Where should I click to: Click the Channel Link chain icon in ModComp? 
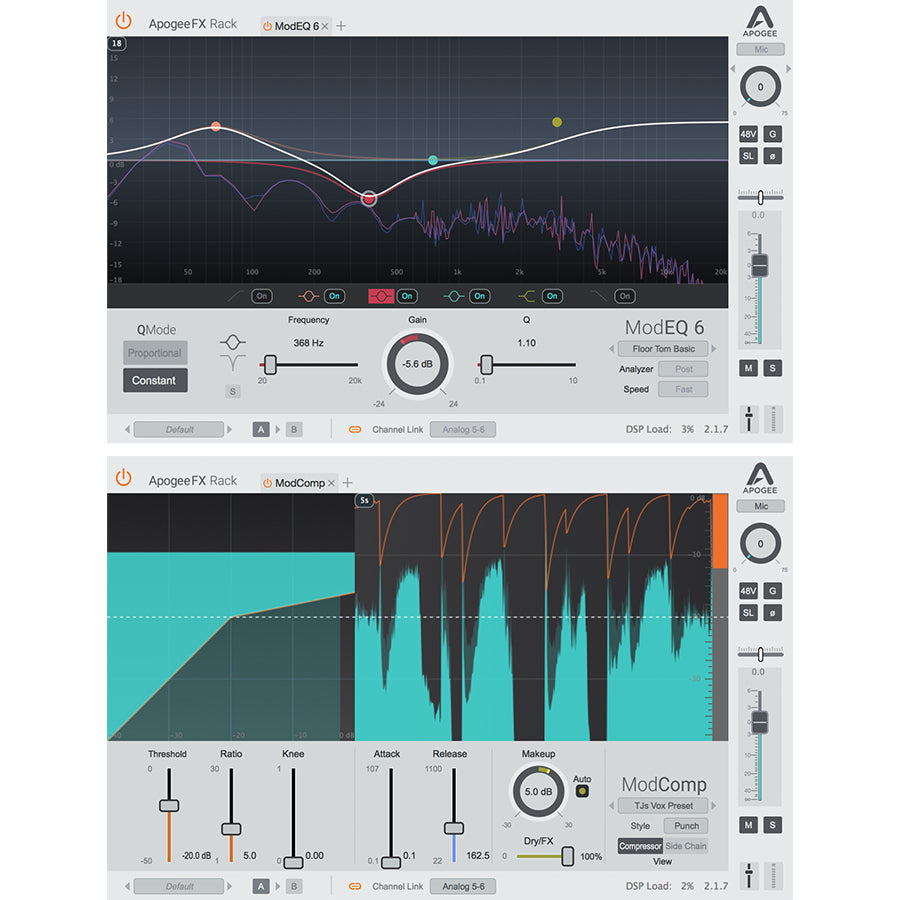click(x=354, y=886)
